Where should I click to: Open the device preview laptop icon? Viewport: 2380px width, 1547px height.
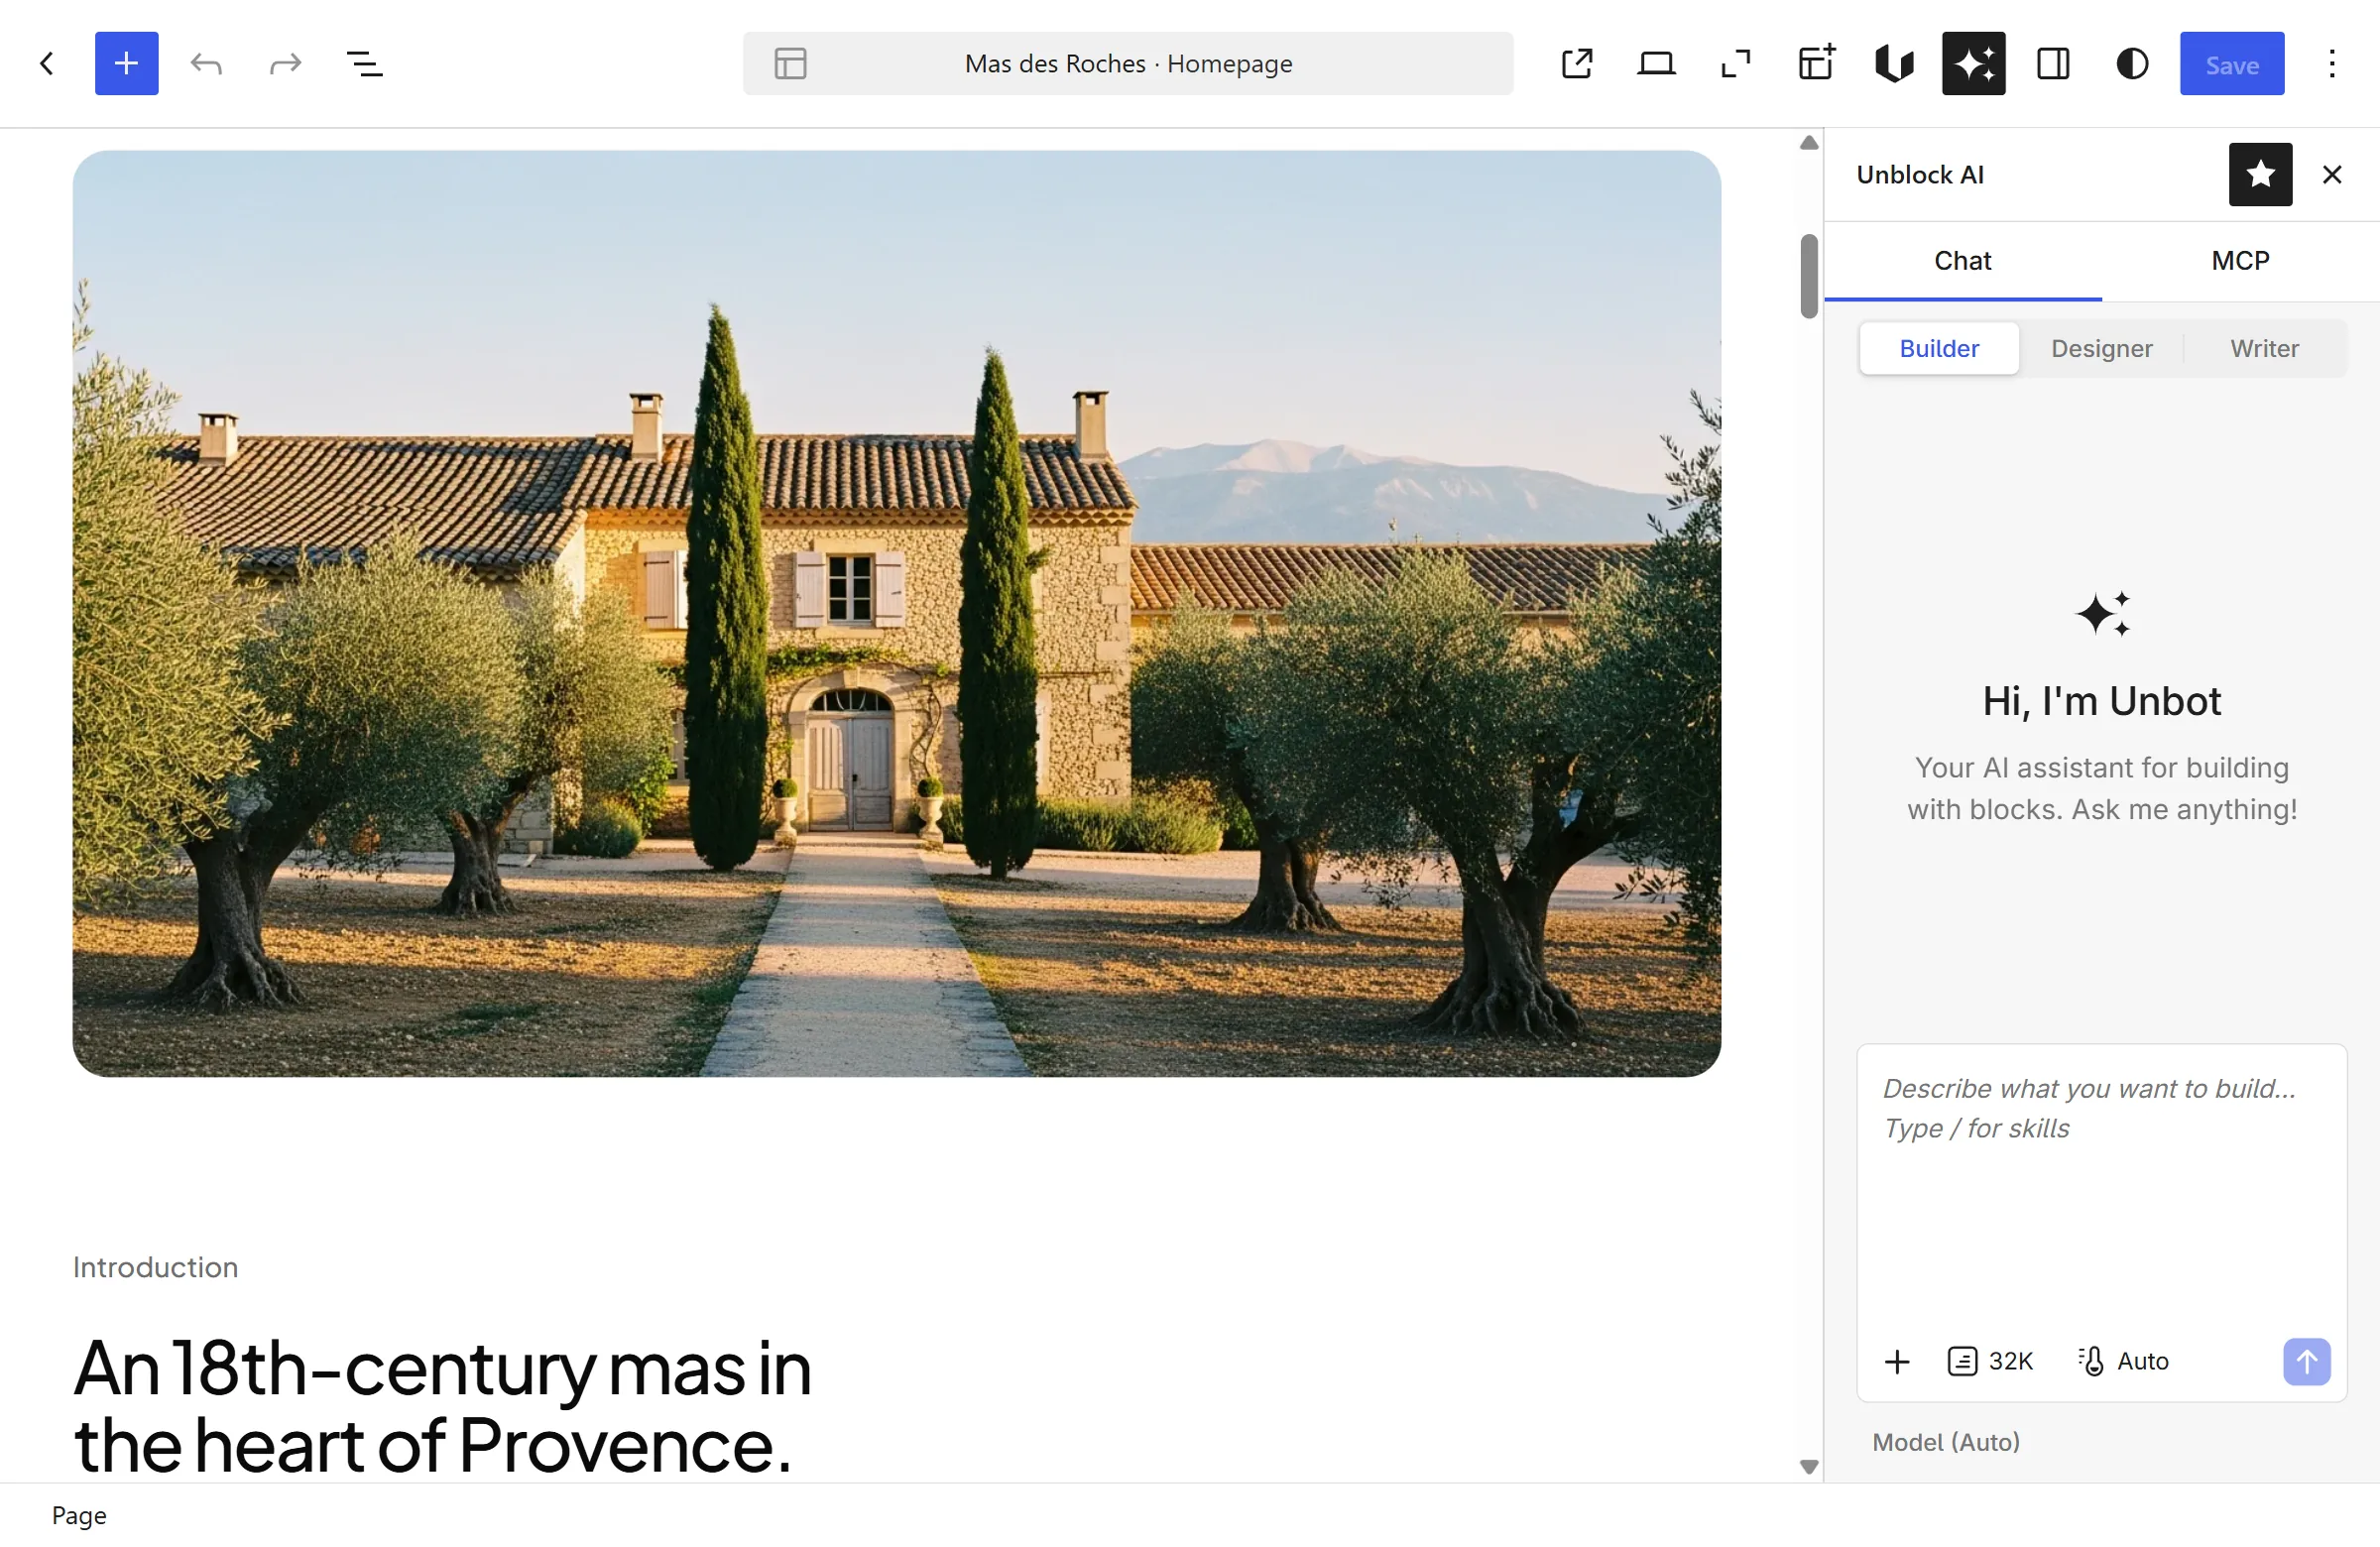1656,64
